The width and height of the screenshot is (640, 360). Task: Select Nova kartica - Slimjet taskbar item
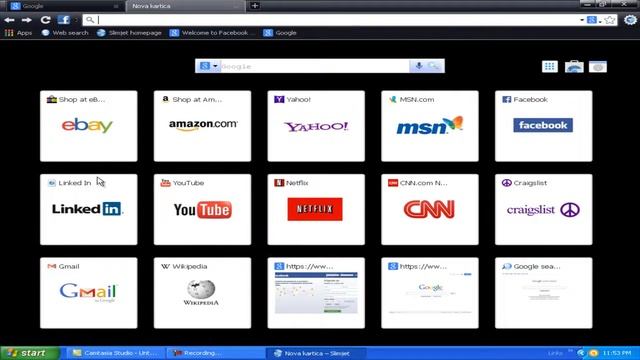(316, 353)
